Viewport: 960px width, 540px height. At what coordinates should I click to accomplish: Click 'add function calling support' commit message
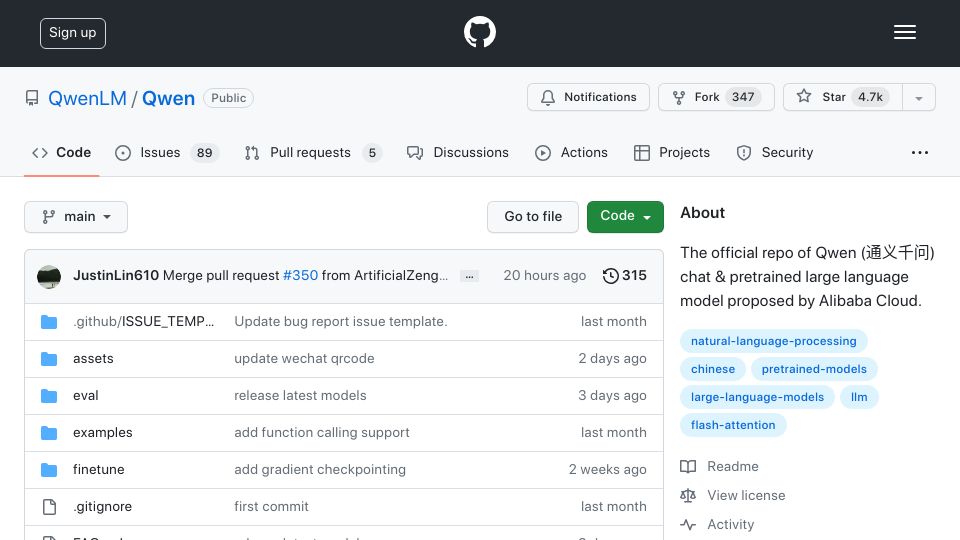[322, 433]
